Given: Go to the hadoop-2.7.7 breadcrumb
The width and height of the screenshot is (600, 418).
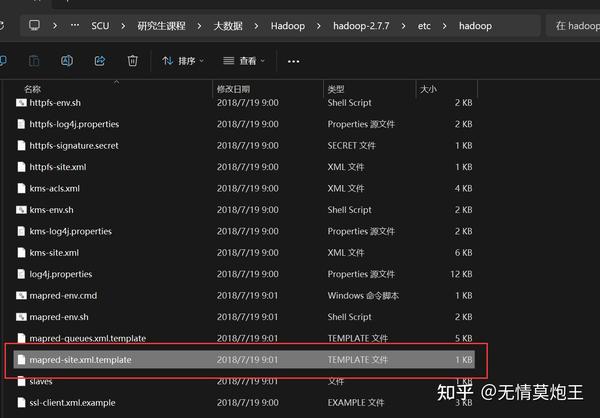Looking at the screenshot, I should click(x=361, y=26).
